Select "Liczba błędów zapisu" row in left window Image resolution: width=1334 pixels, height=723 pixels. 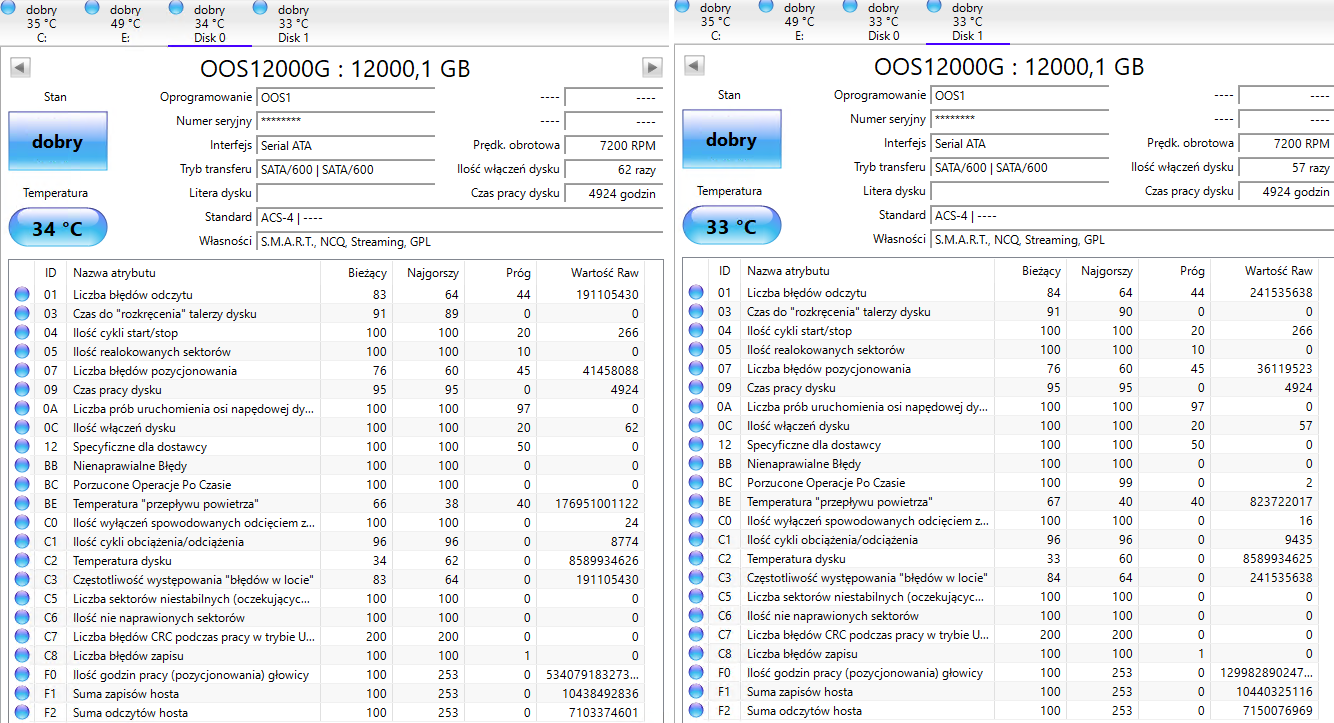pos(127,656)
